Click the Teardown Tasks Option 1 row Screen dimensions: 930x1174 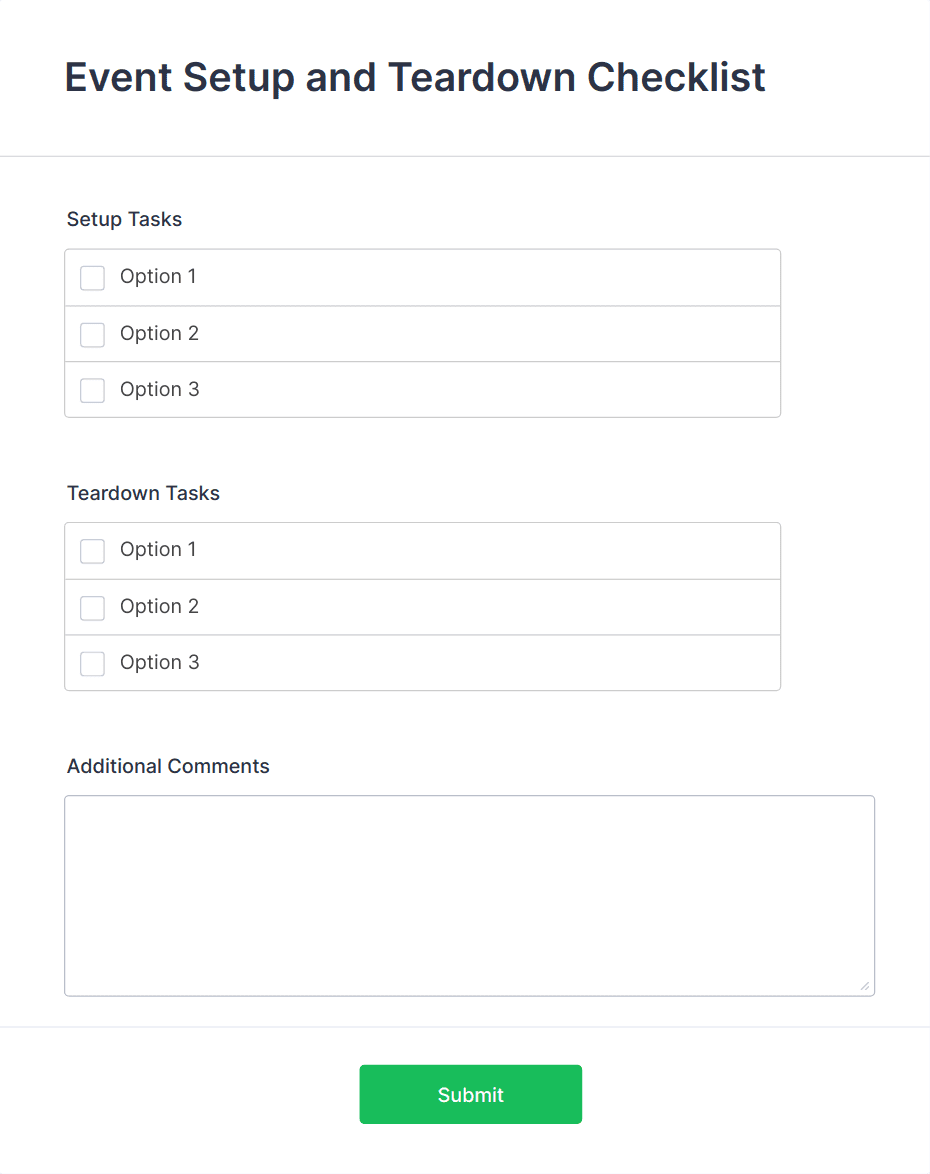422,550
